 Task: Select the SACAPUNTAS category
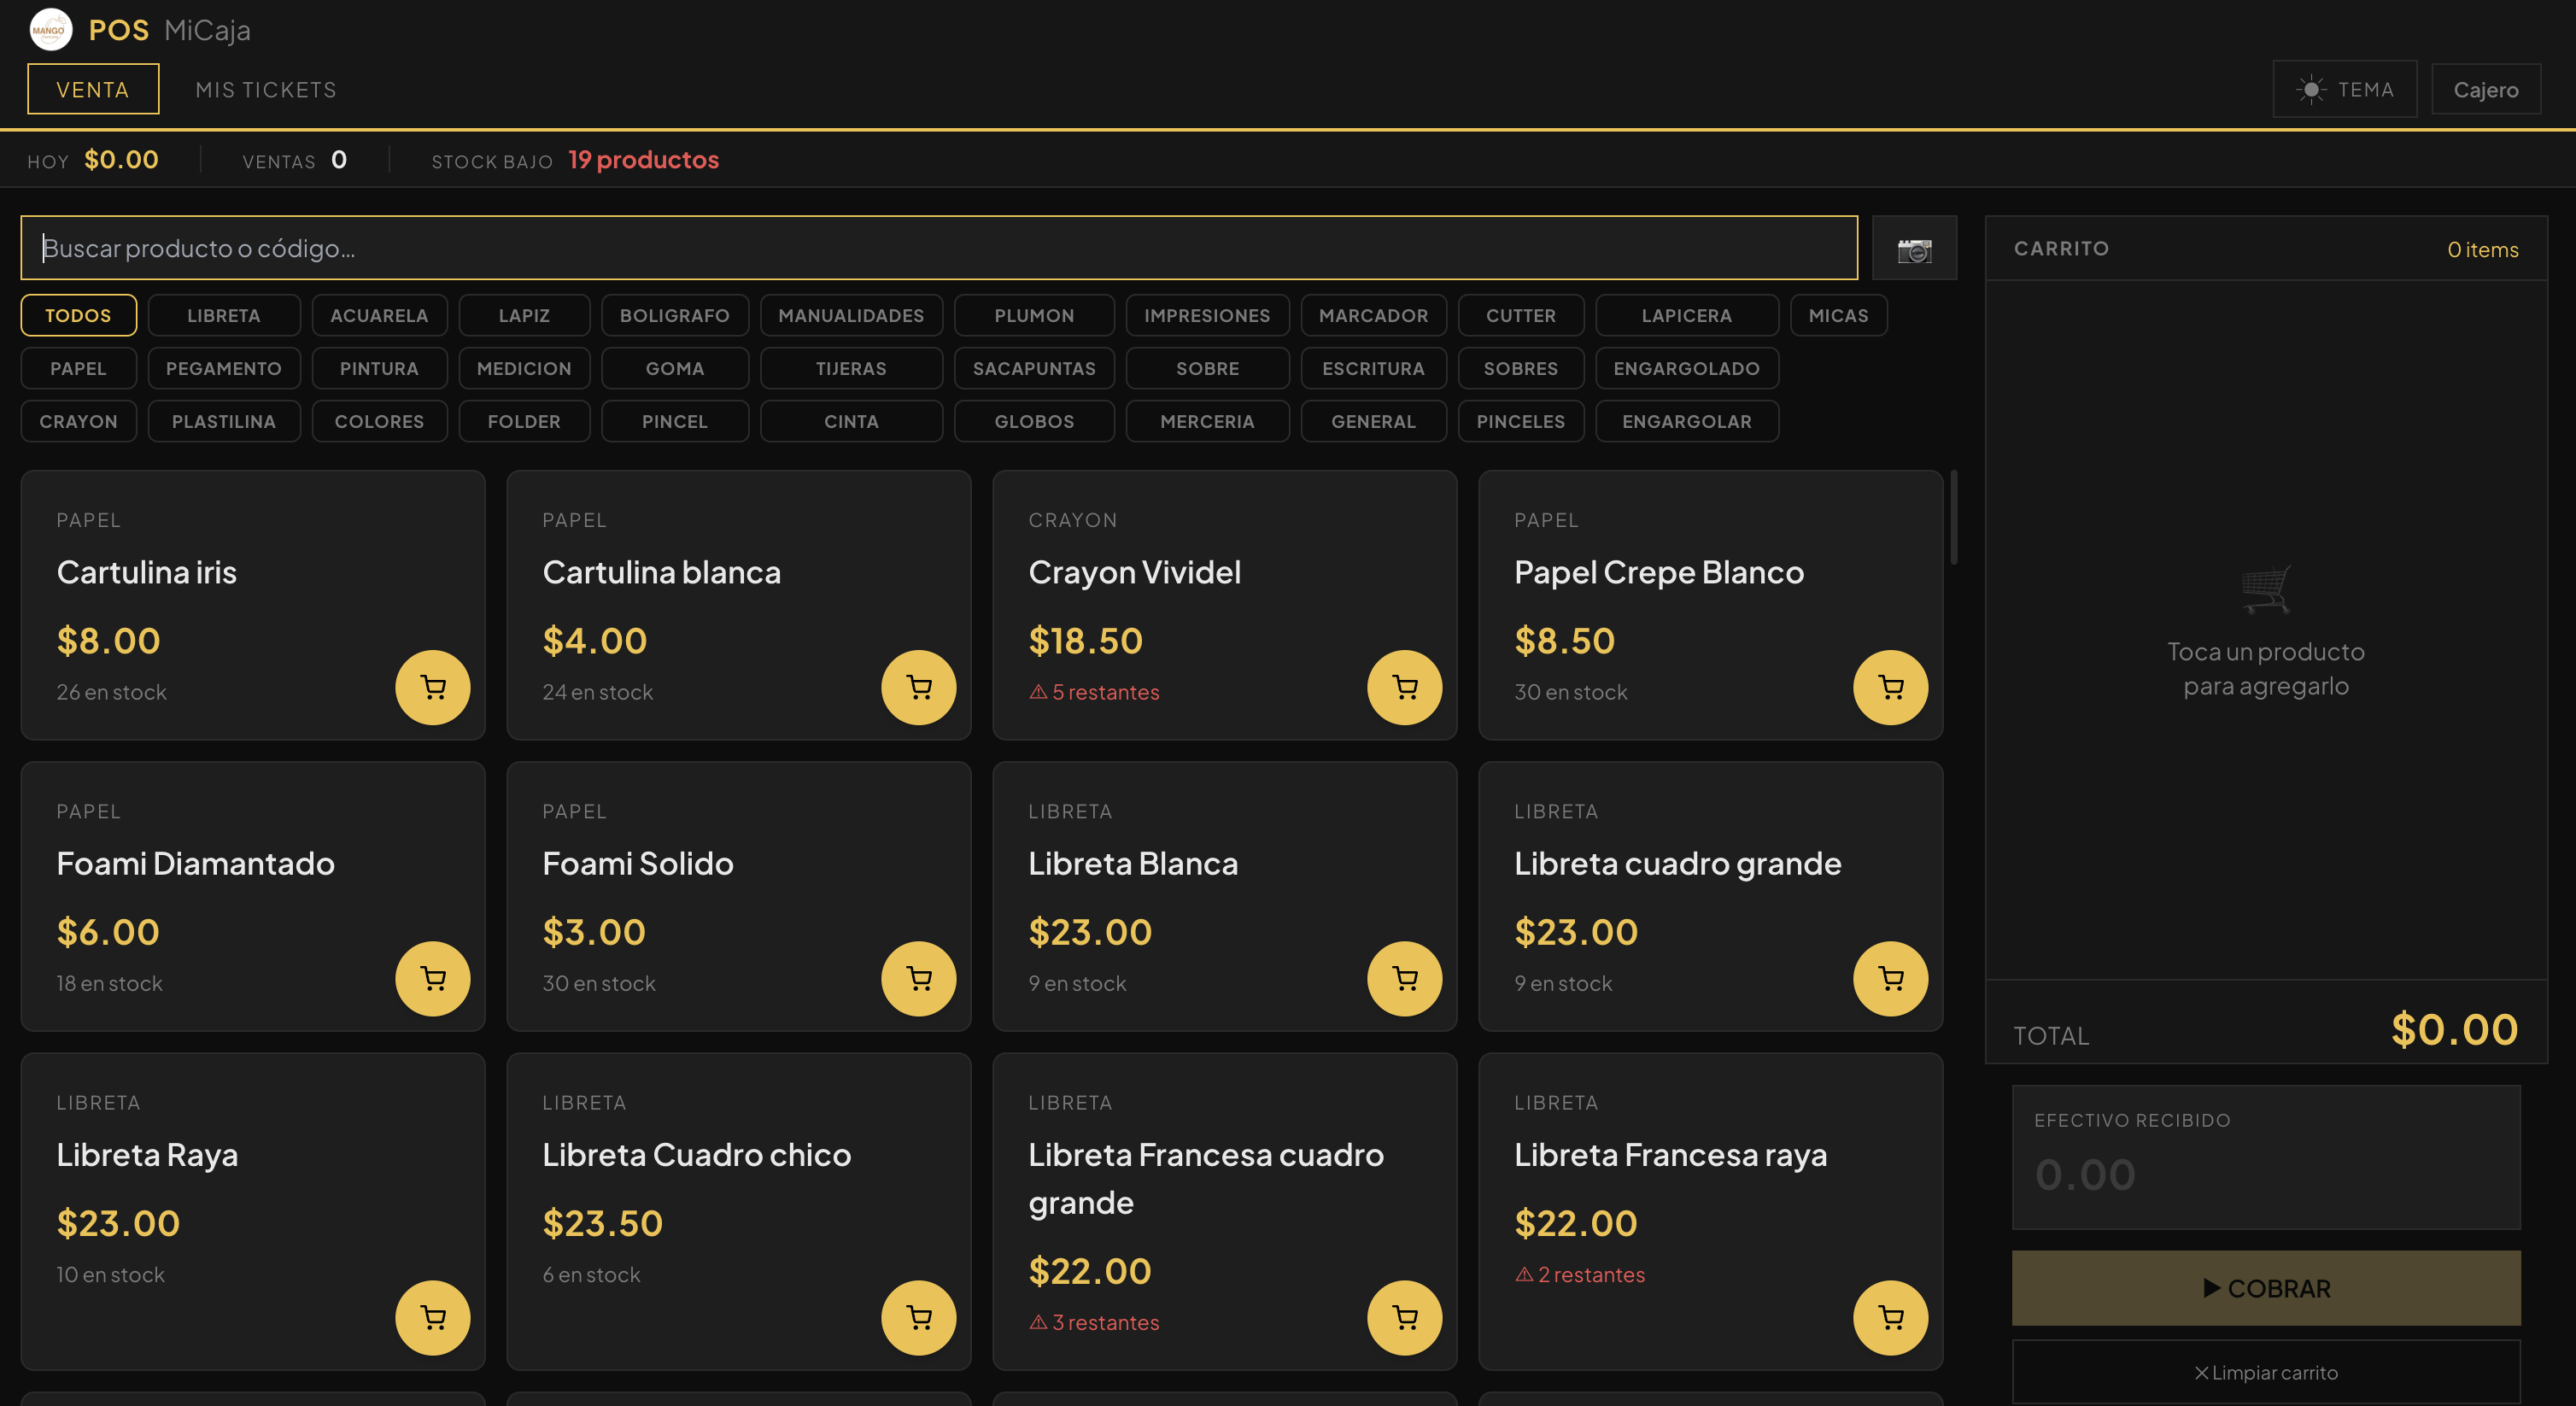click(x=1034, y=368)
